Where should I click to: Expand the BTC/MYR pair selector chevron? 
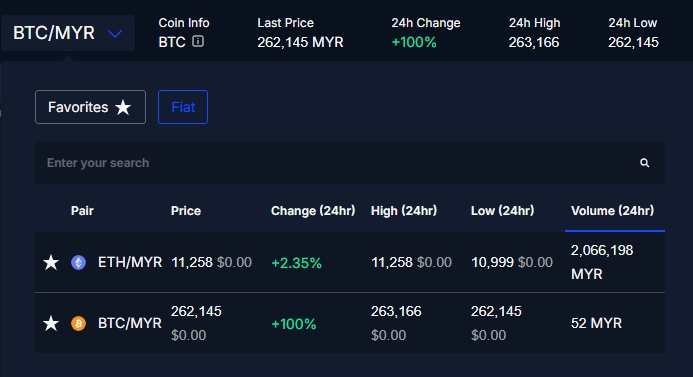point(115,34)
